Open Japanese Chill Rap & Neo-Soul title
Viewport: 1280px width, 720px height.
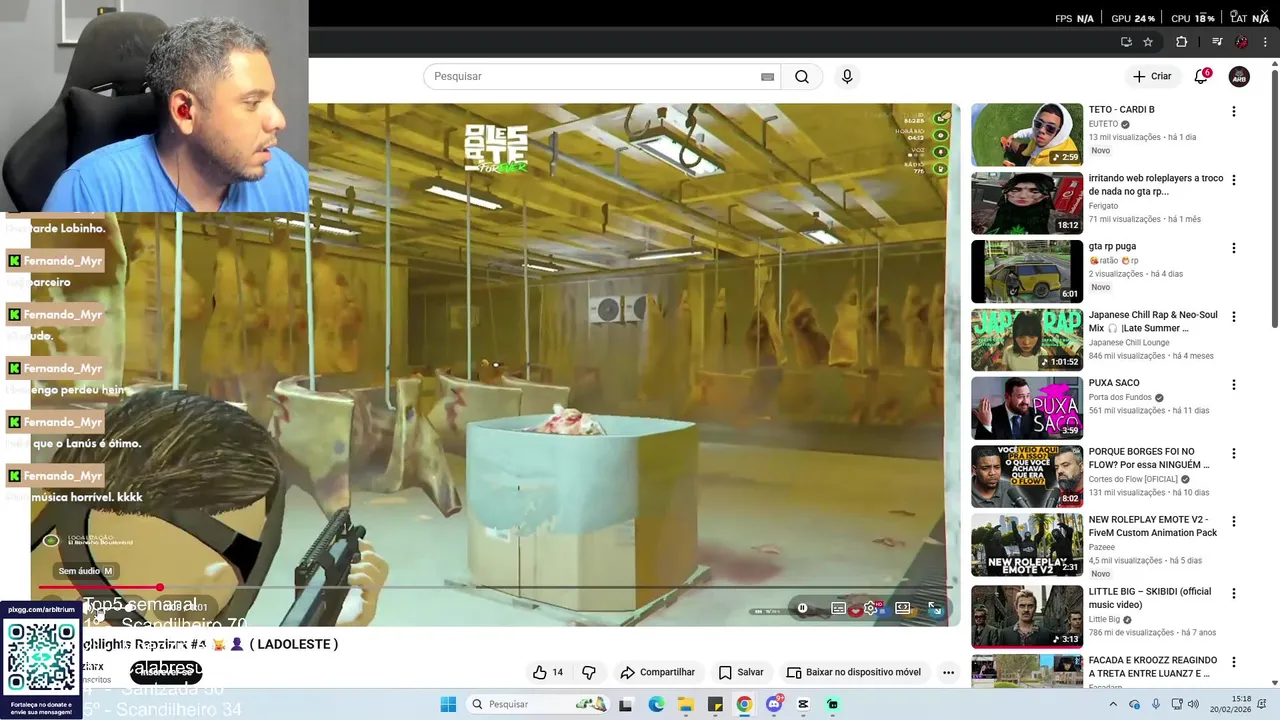pyautogui.click(x=1153, y=321)
